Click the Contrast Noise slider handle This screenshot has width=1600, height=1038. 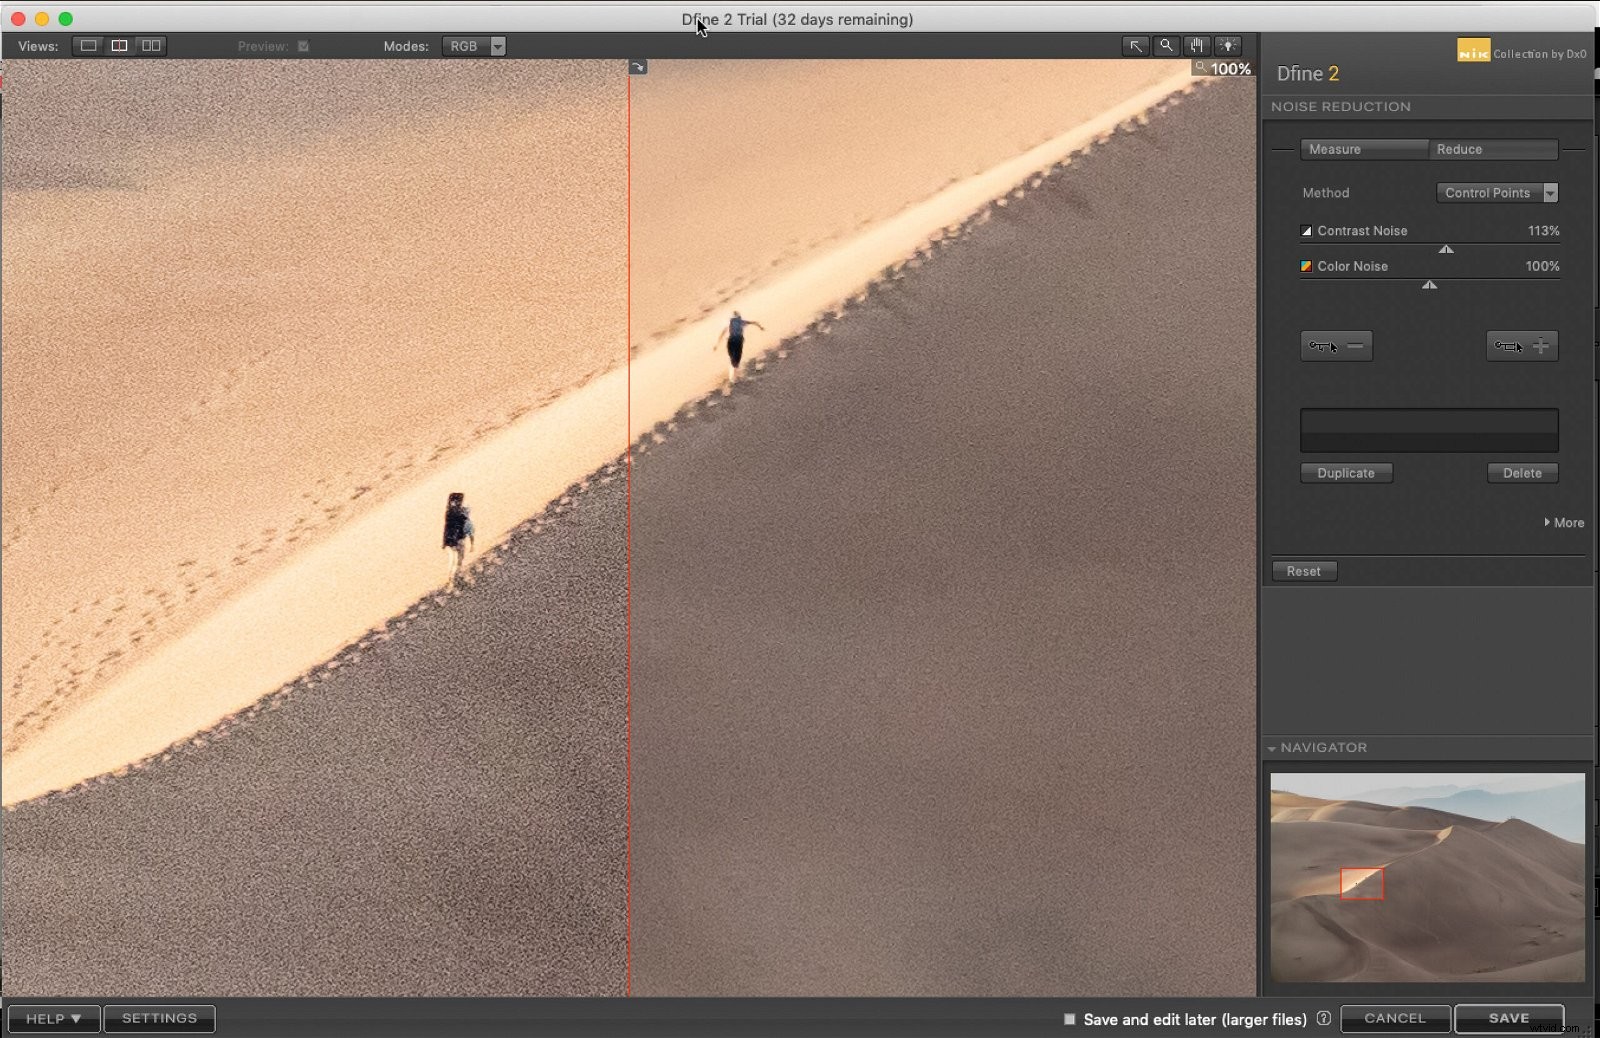1446,249
